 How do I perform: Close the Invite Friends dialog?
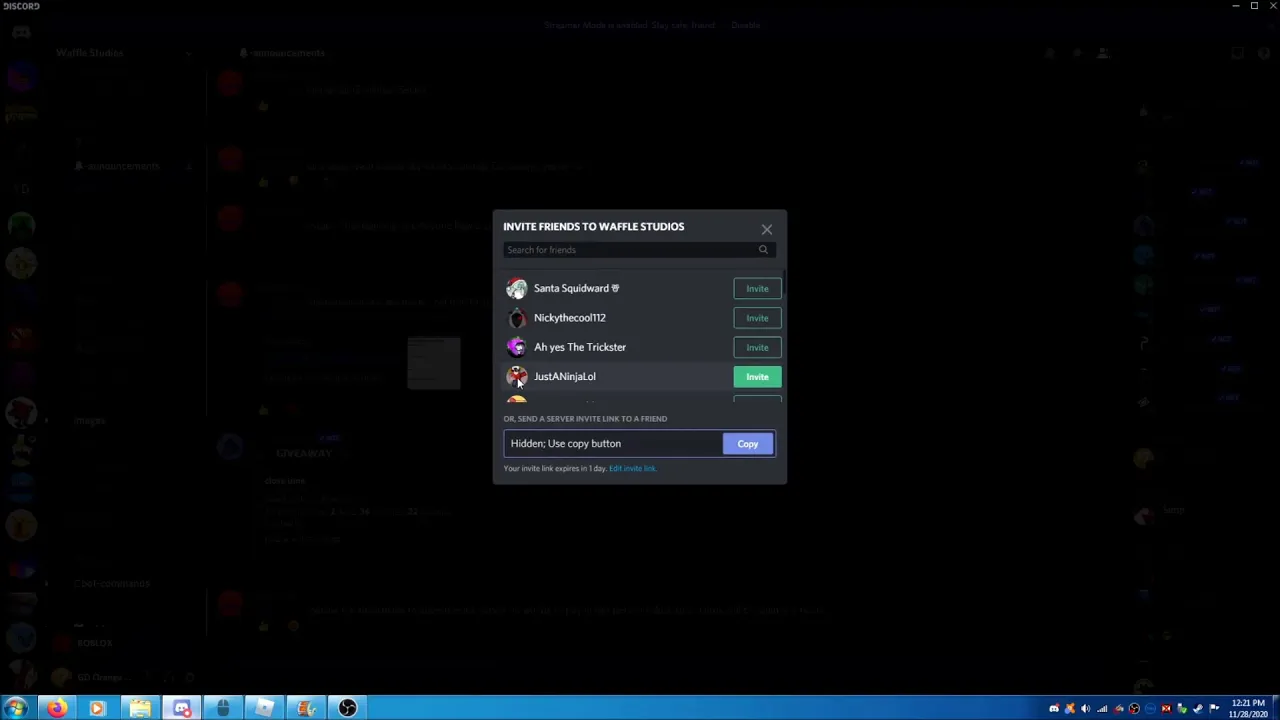[767, 229]
